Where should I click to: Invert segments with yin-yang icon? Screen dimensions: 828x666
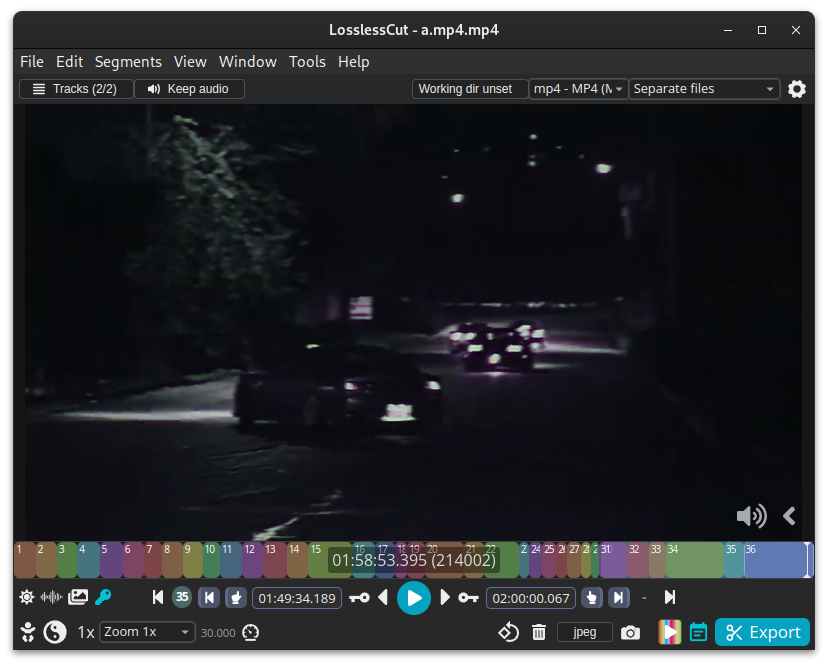(x=55, y=632)
